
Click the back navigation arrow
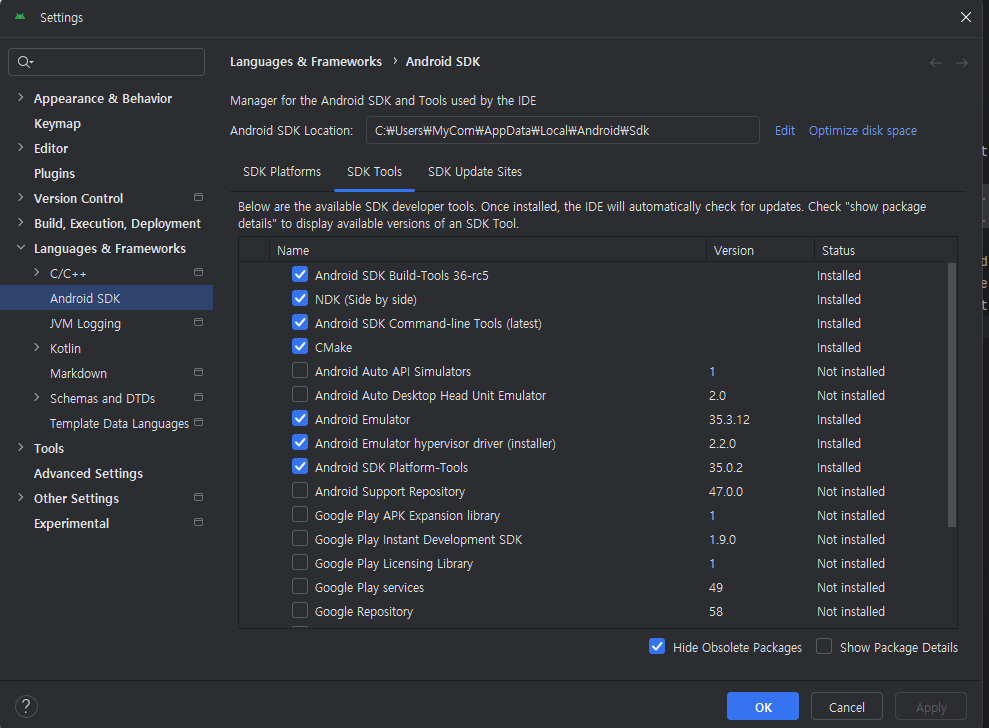click(935, 62)
